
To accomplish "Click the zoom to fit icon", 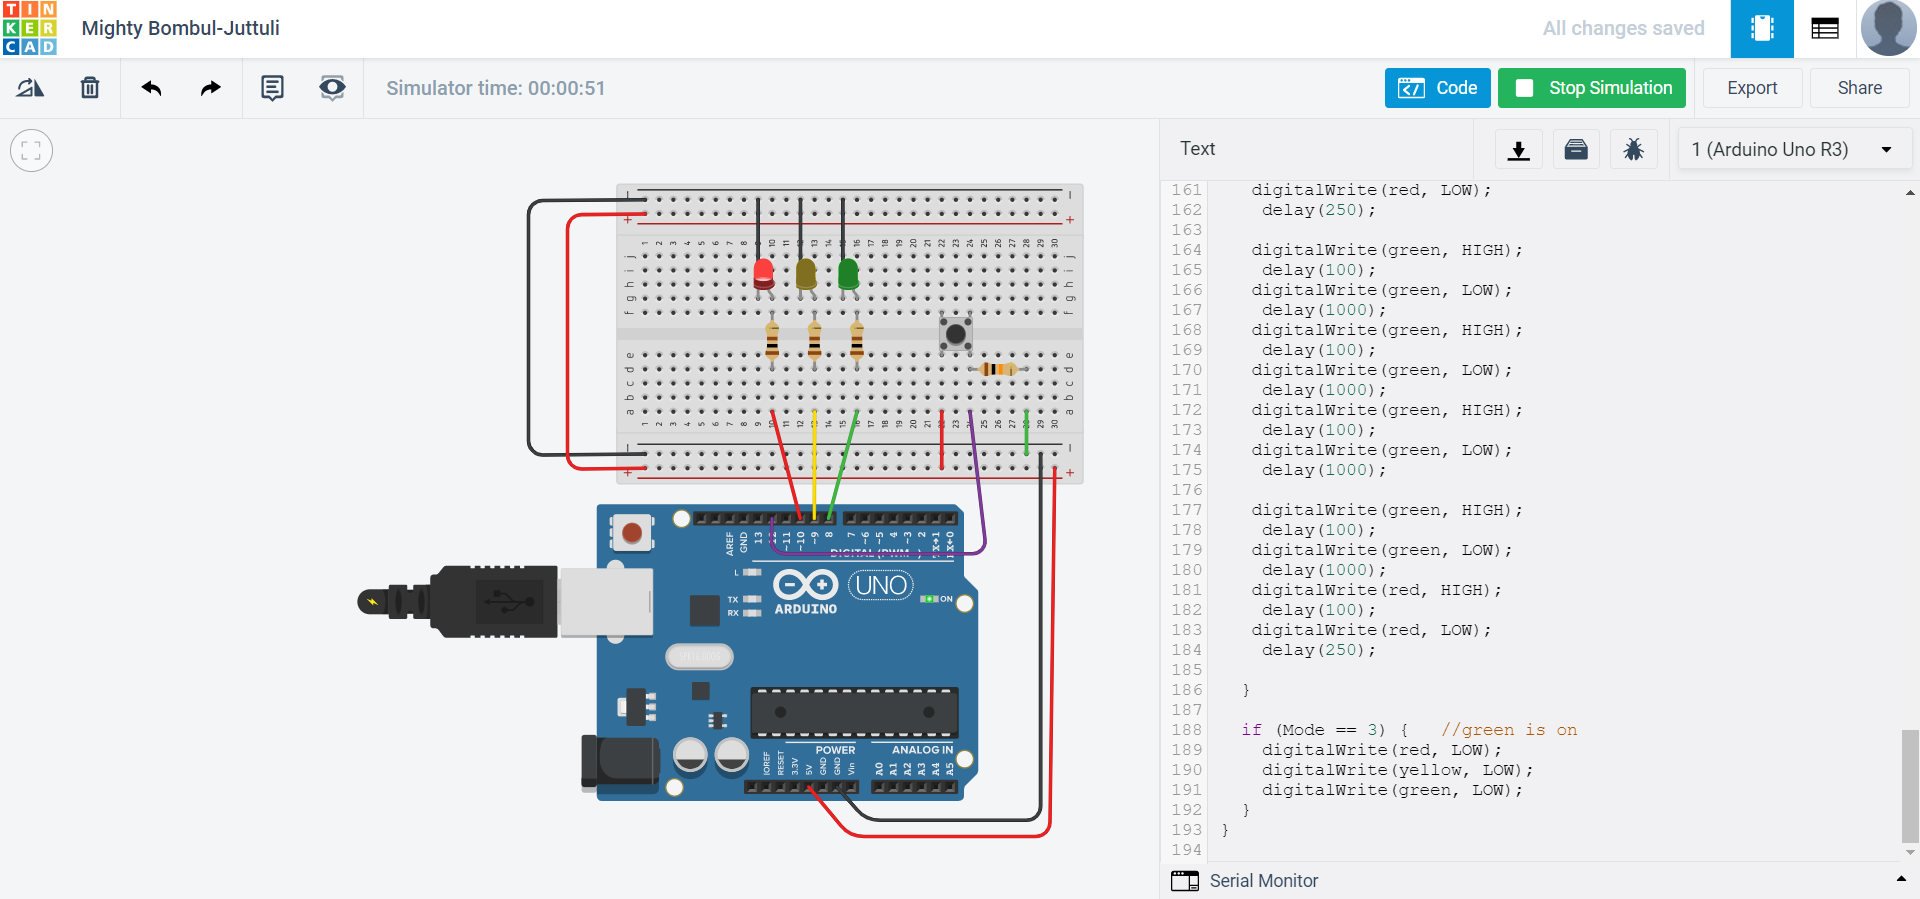I will 31,151.
